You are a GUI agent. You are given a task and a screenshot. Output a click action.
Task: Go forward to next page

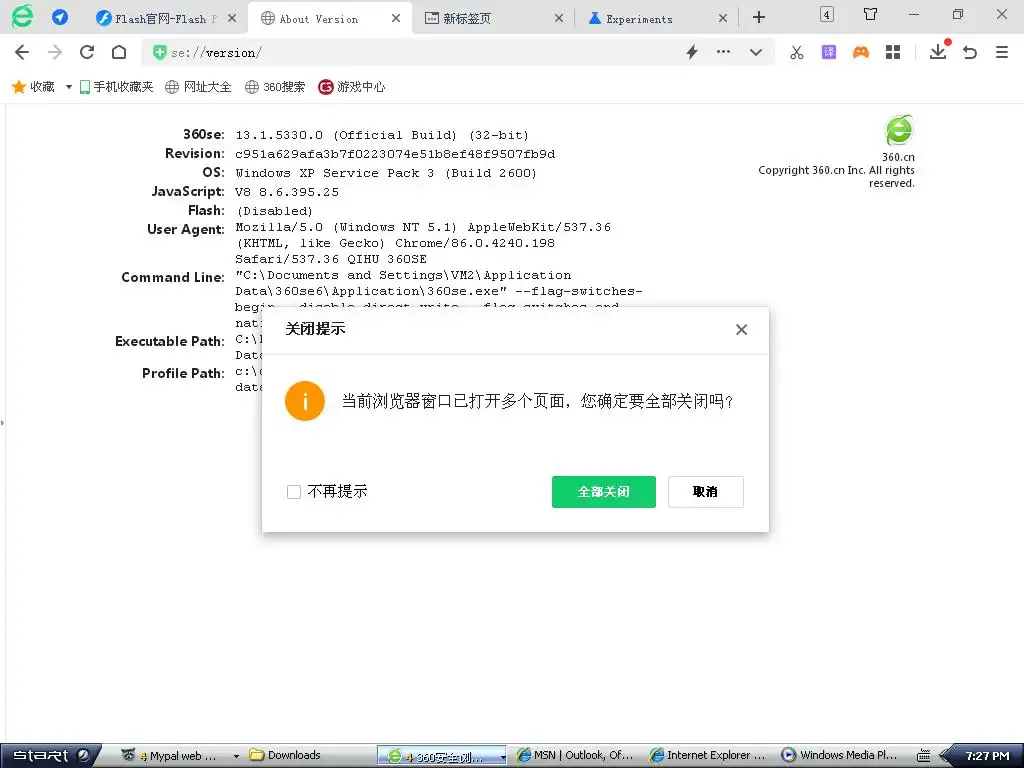55,52
